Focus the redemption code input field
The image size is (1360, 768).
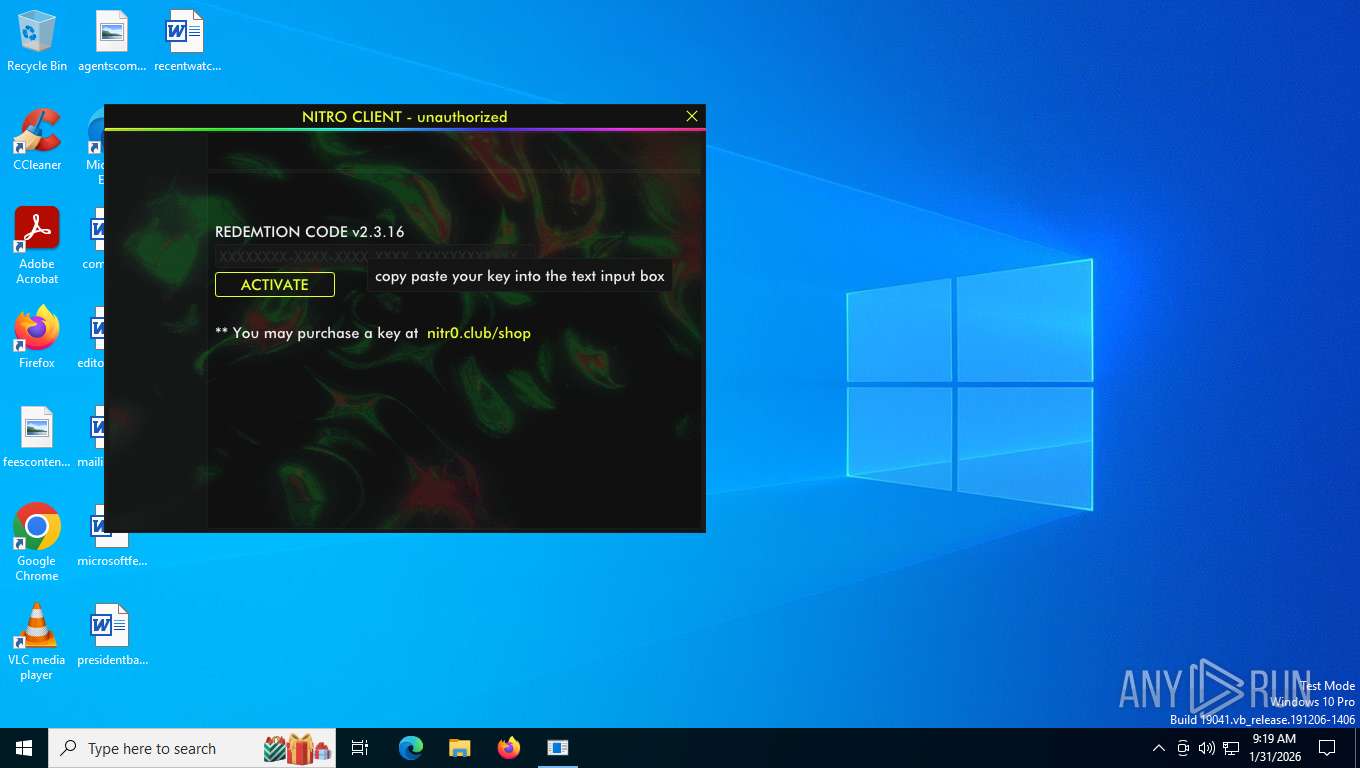click(x=374, y=256)
